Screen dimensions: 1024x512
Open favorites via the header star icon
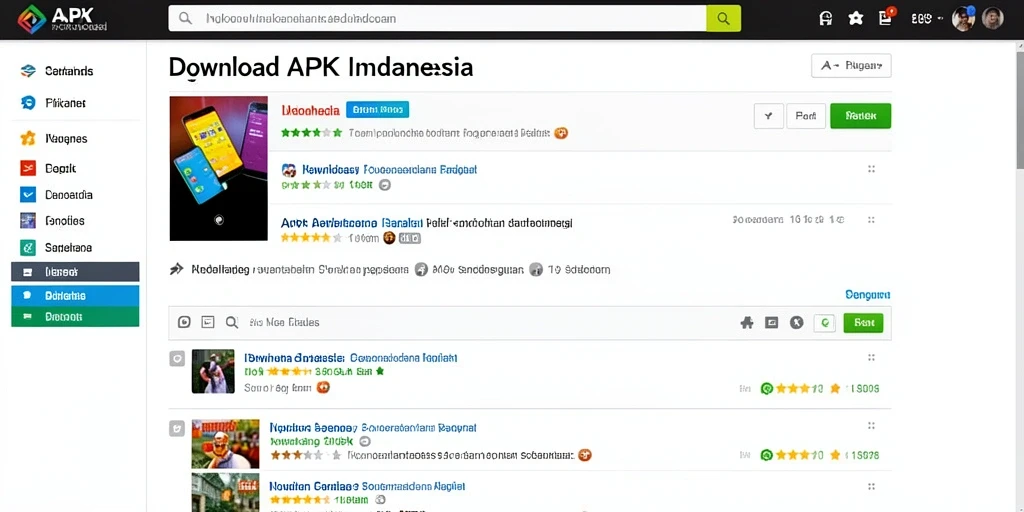[856, 18]
